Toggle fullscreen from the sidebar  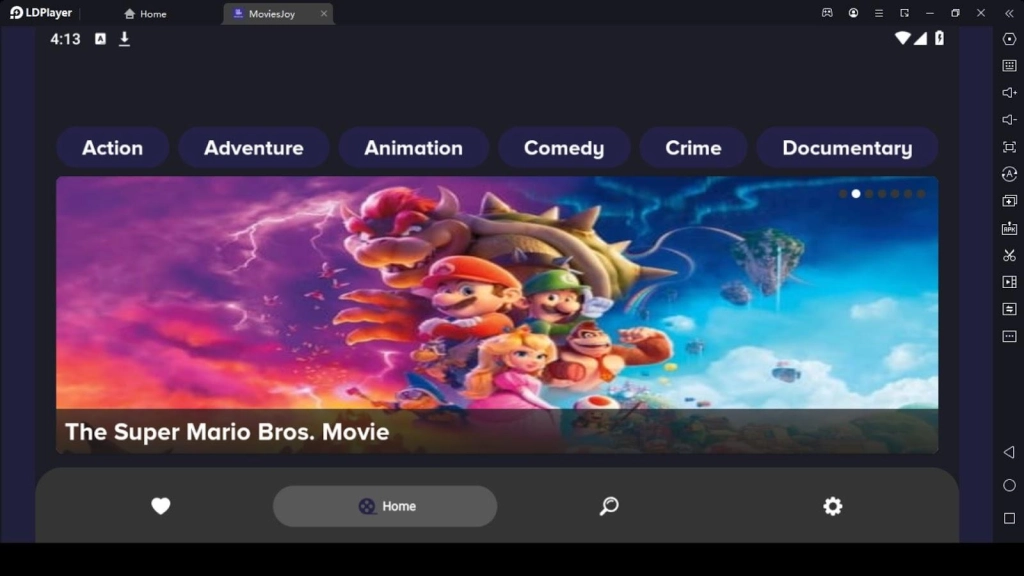coord(1009,147)
